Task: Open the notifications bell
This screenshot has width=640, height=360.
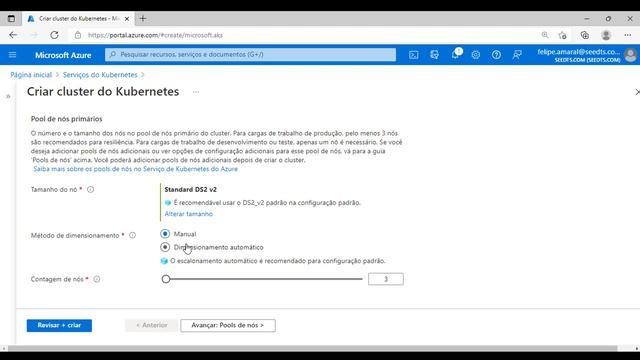Action: coord(456,55)
